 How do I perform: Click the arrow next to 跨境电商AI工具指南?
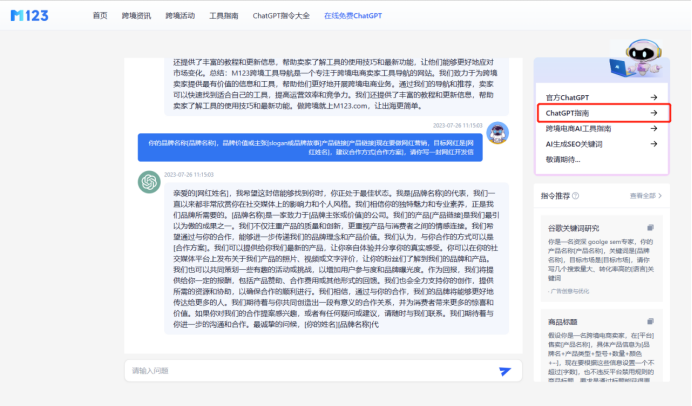pyautogui.click(x=654, y=128)
